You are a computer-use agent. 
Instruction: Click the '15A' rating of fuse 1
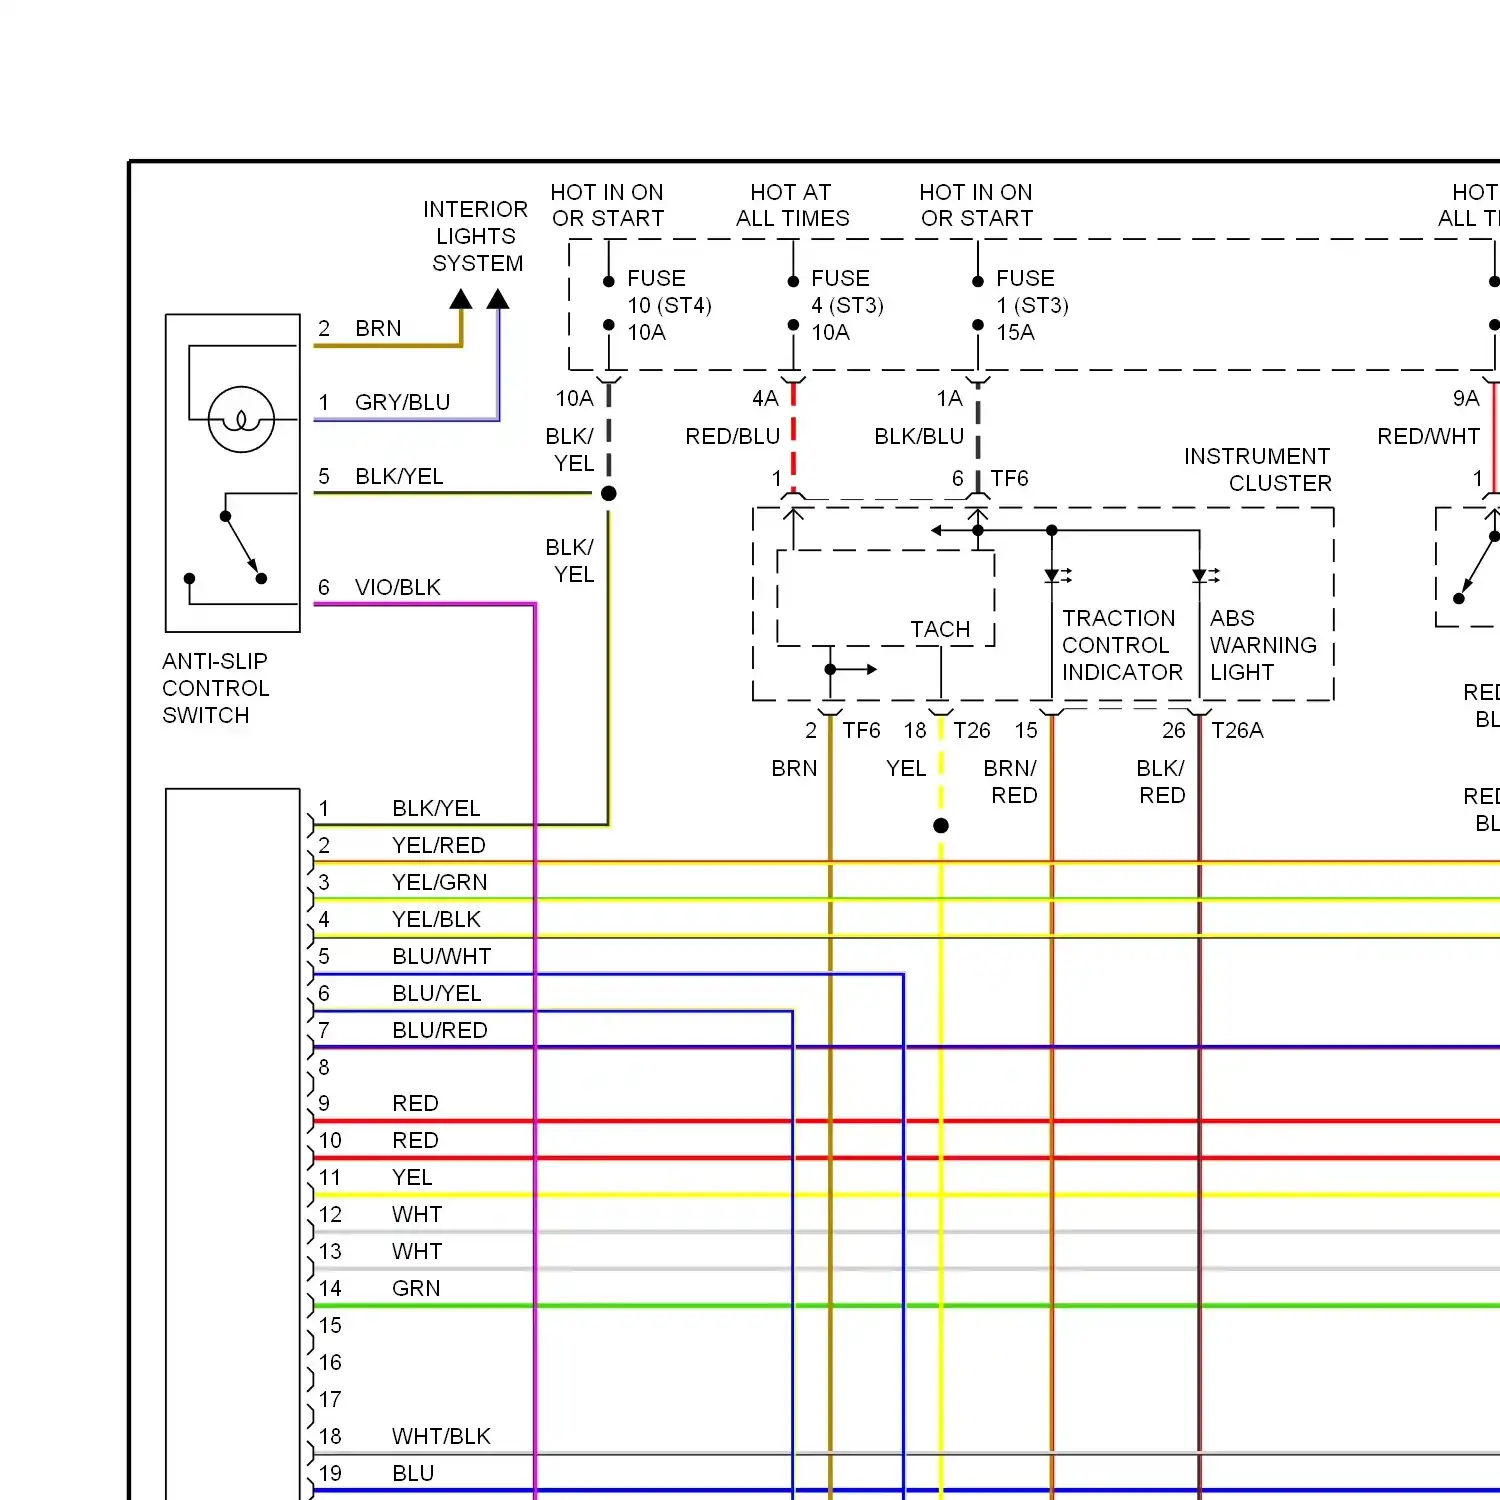coord(1015,332)
